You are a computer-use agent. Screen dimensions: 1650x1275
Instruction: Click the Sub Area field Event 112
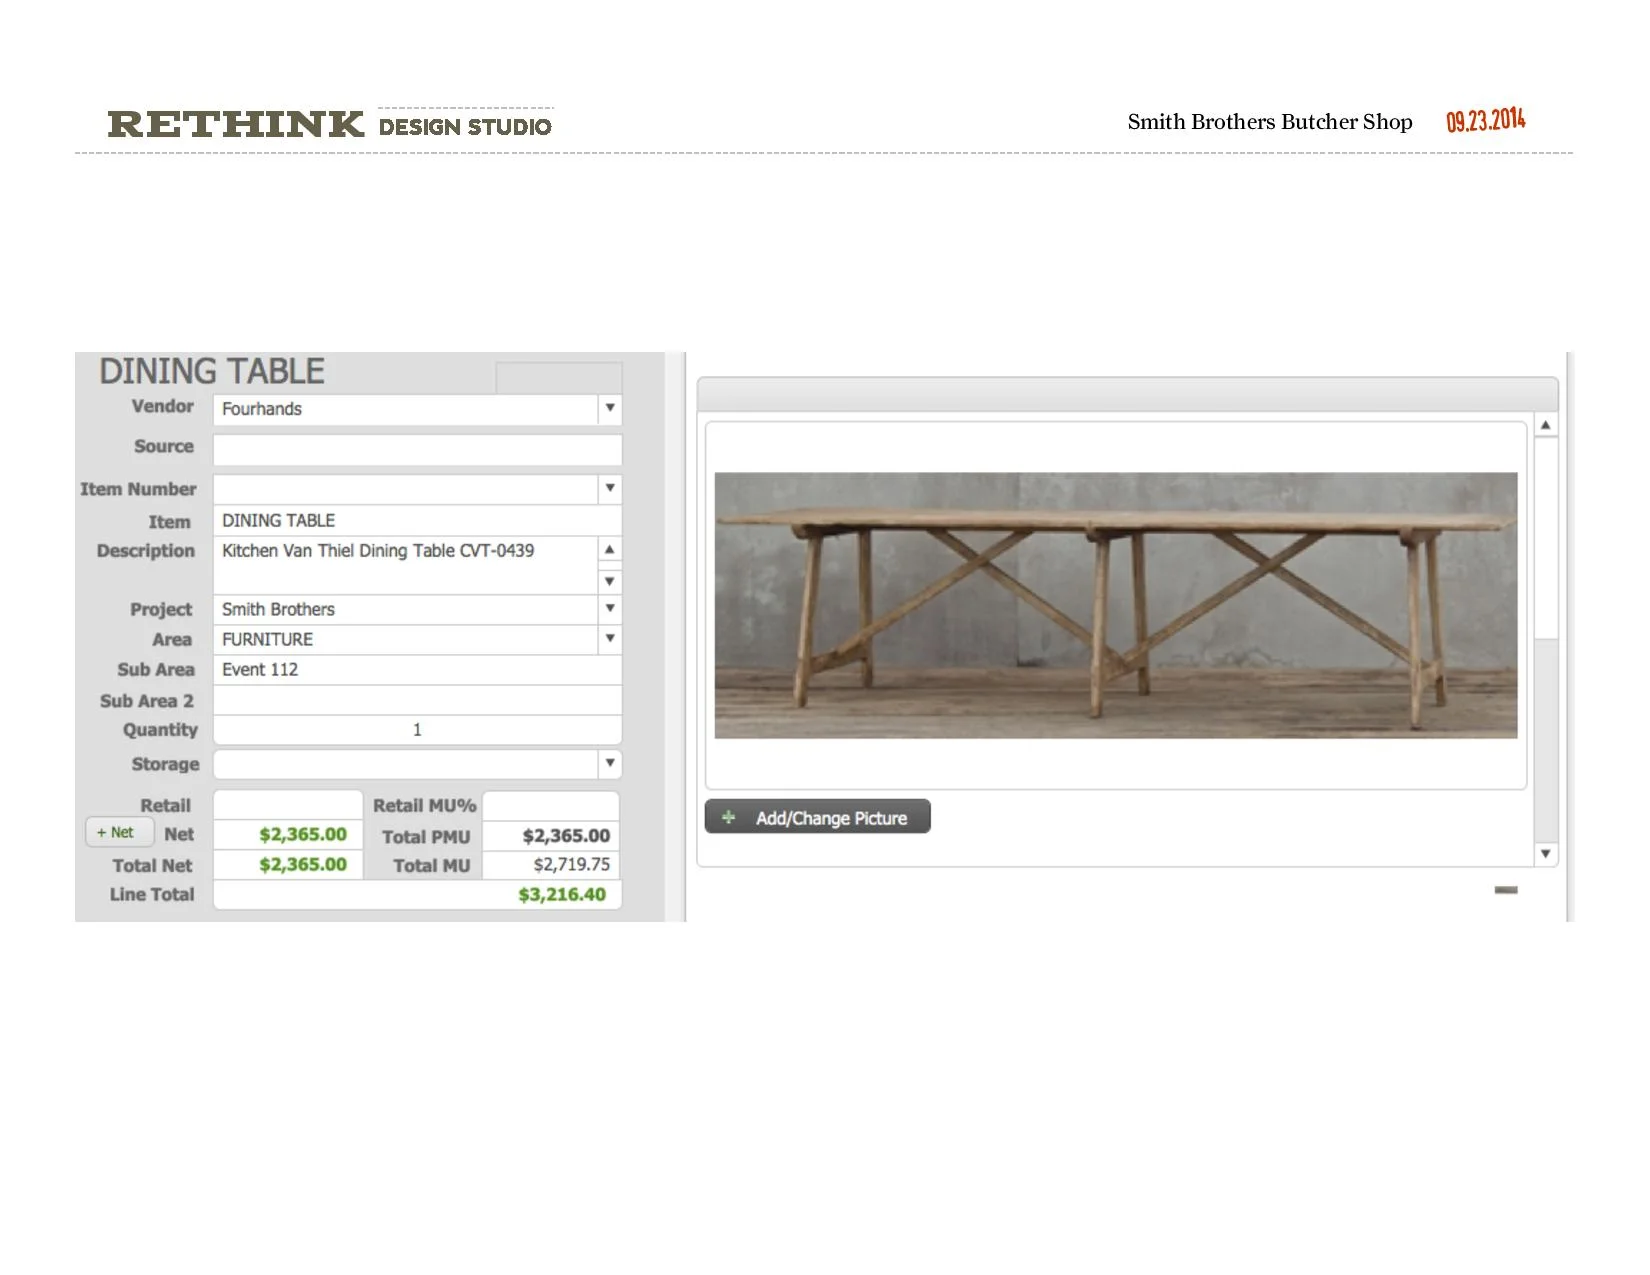point(417,669)
